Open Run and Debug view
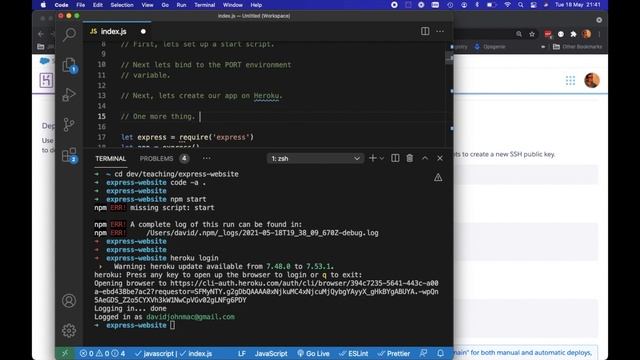Image resolution: width=640 pixels, height=360 pixels. (69, 95)
